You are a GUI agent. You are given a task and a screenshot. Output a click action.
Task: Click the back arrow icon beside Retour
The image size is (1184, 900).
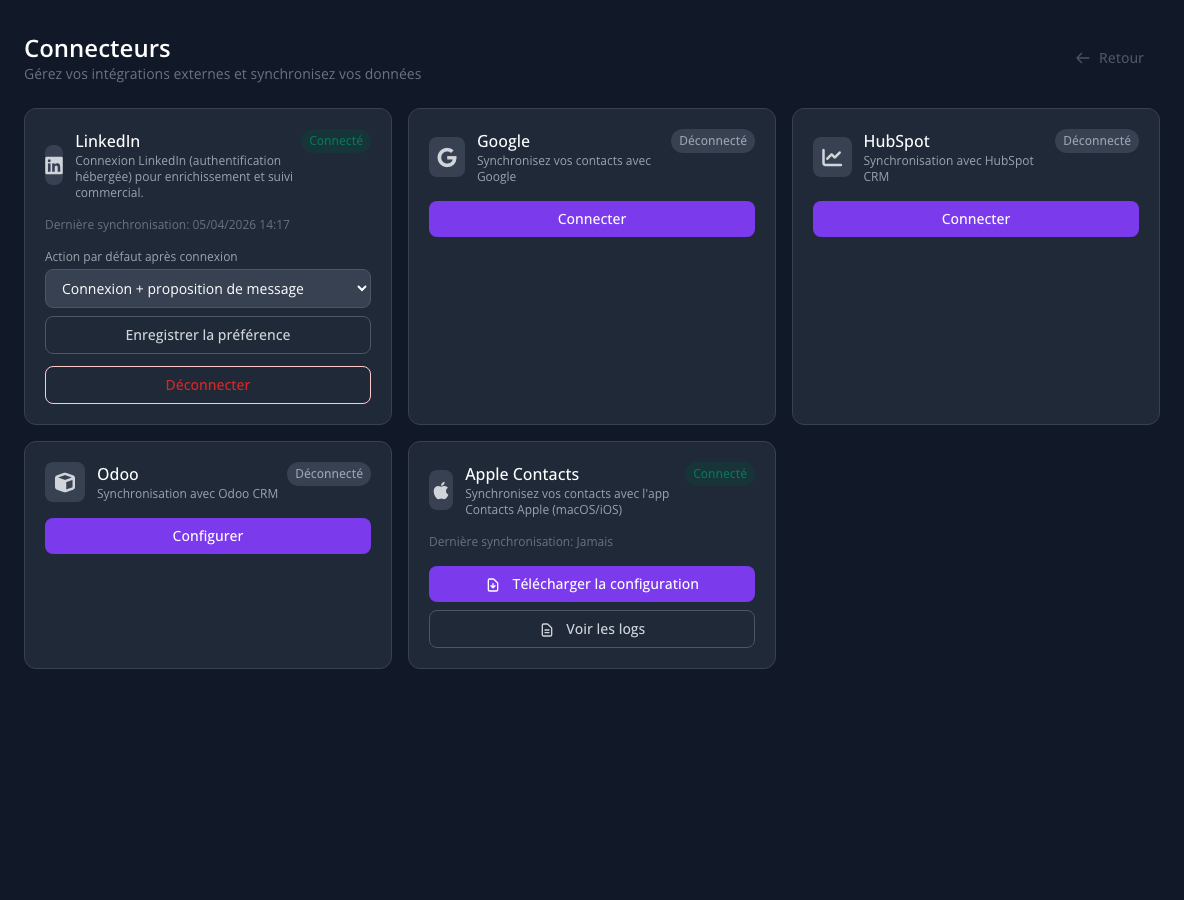1083,58
